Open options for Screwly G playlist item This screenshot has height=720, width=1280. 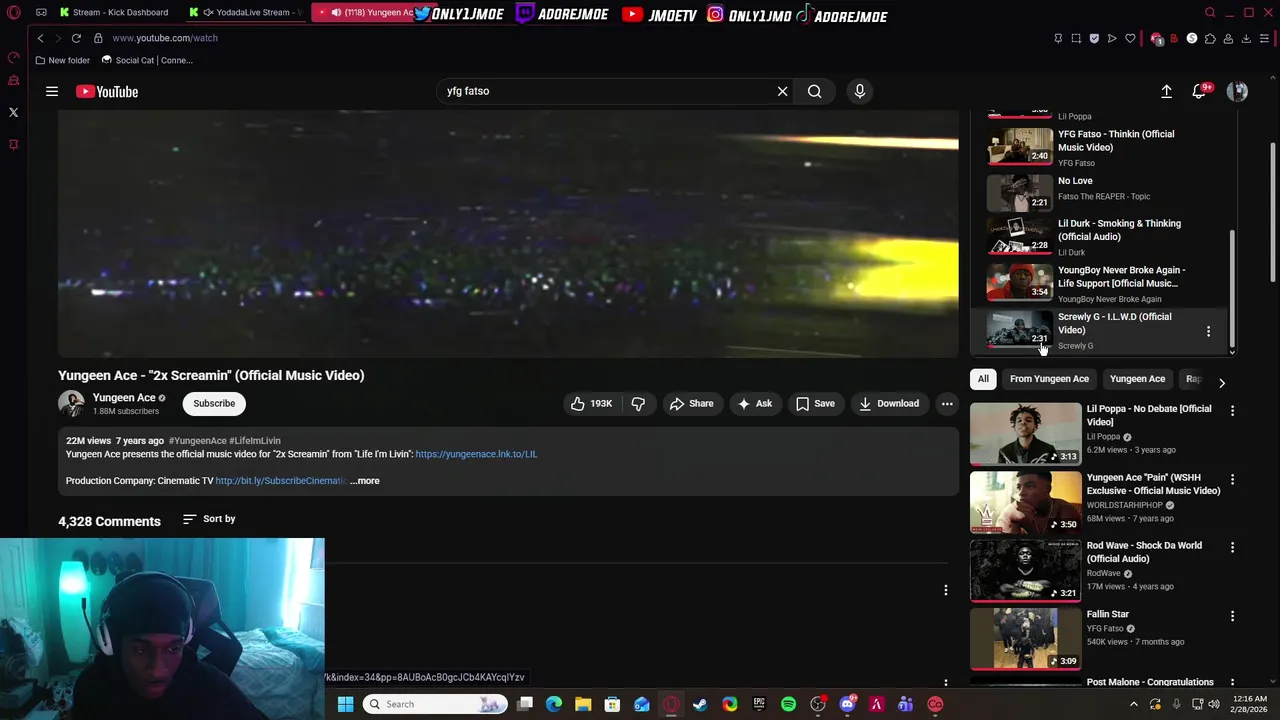point(1208,331)
